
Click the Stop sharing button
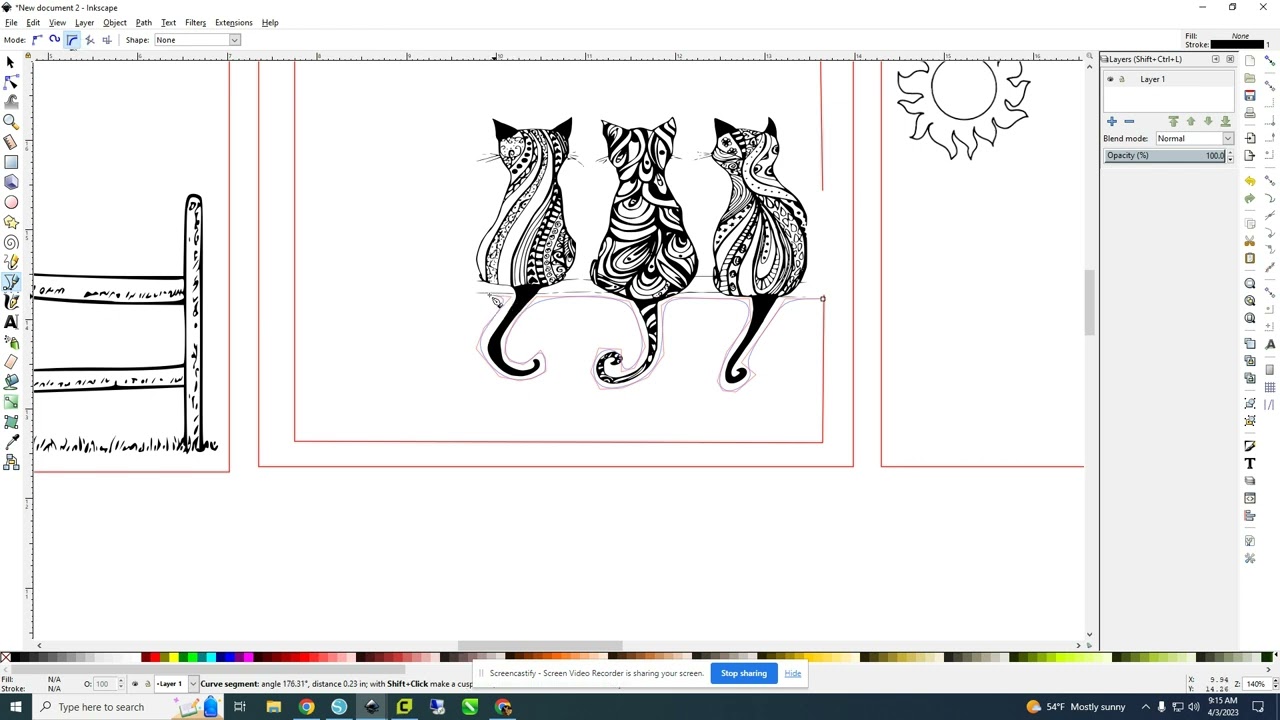pos(744,673)
